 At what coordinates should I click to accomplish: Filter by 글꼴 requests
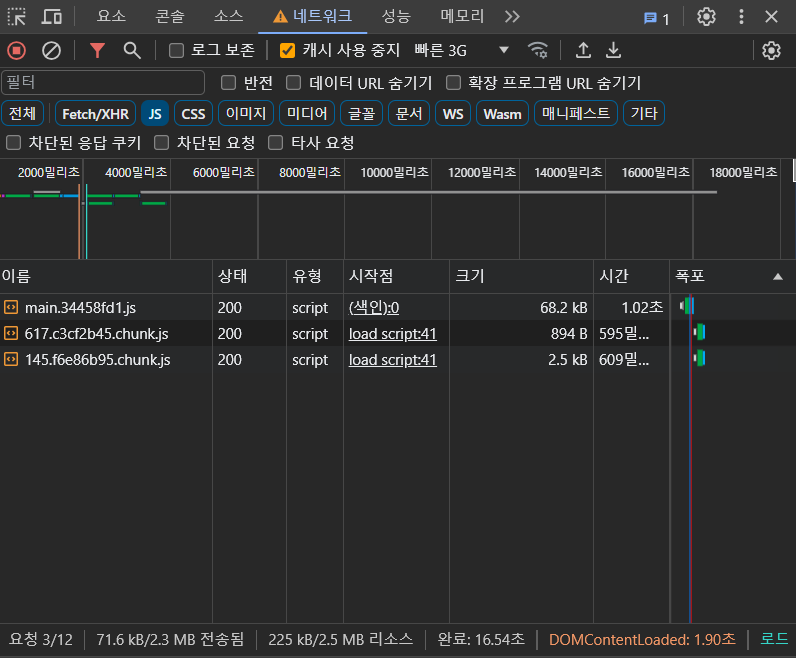pos(361,113)
